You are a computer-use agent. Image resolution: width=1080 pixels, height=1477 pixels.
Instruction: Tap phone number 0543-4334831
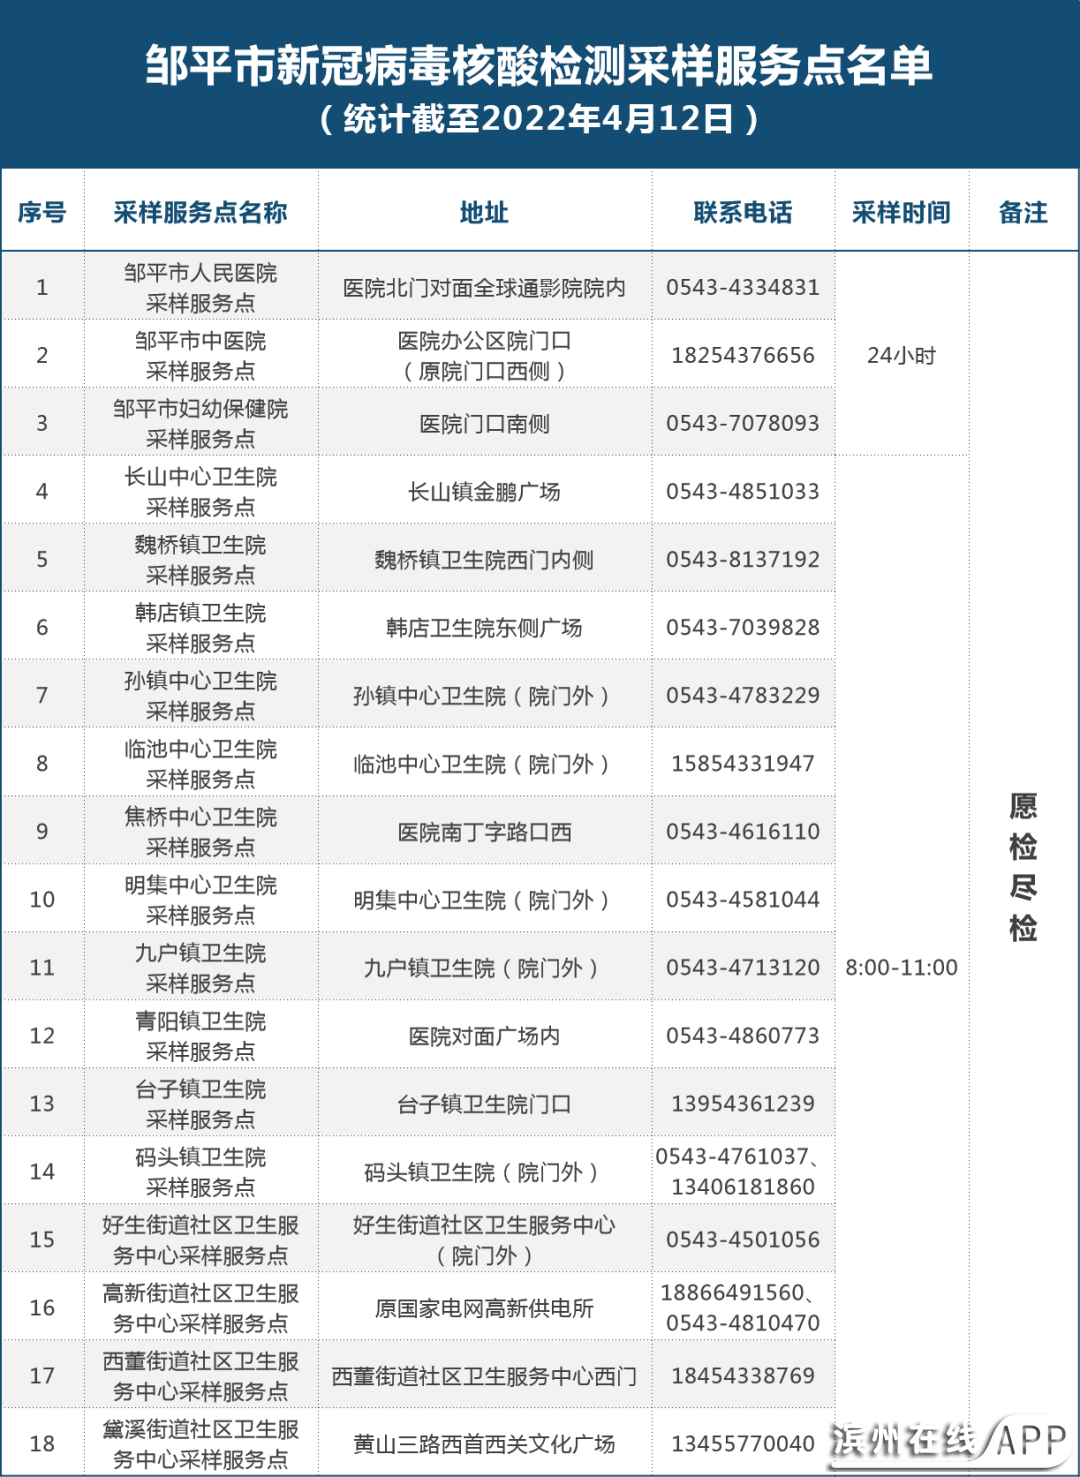pos(742,287)
